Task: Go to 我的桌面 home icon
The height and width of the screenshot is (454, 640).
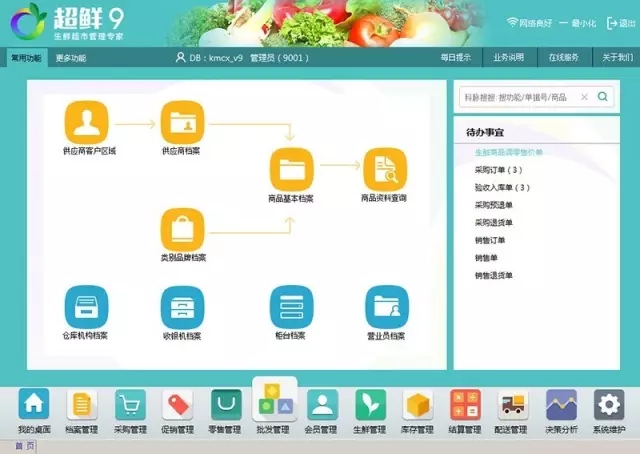Action: (x=34, y=404)
